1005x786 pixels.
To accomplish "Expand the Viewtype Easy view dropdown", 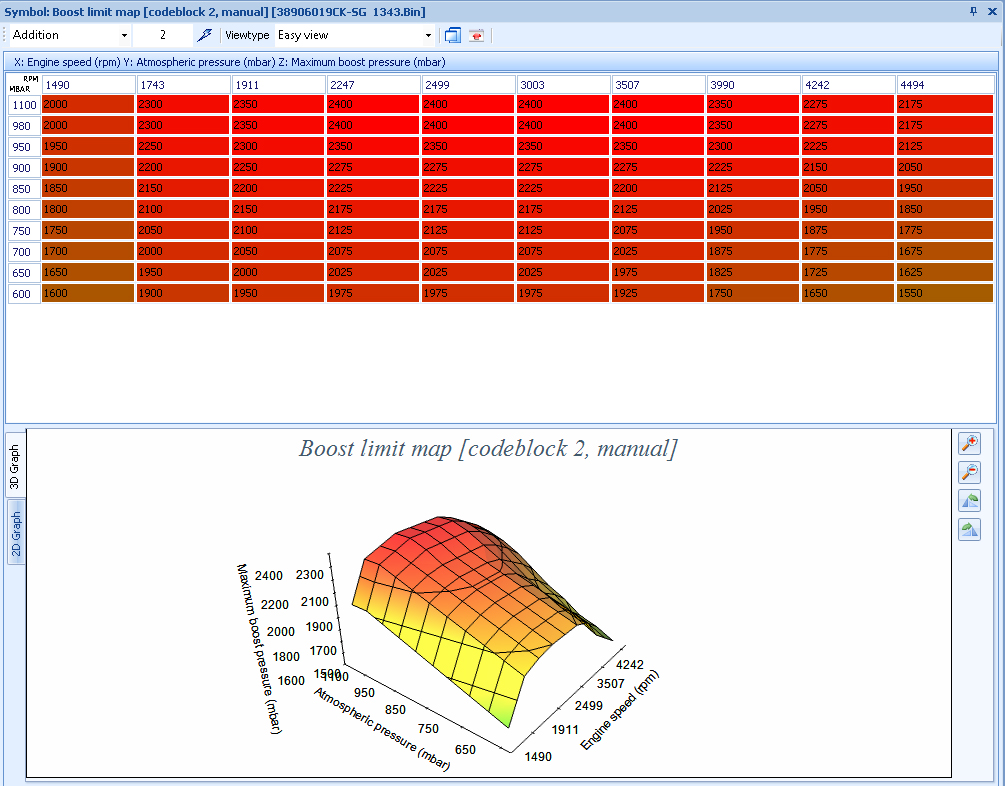I will pos(428,35).
